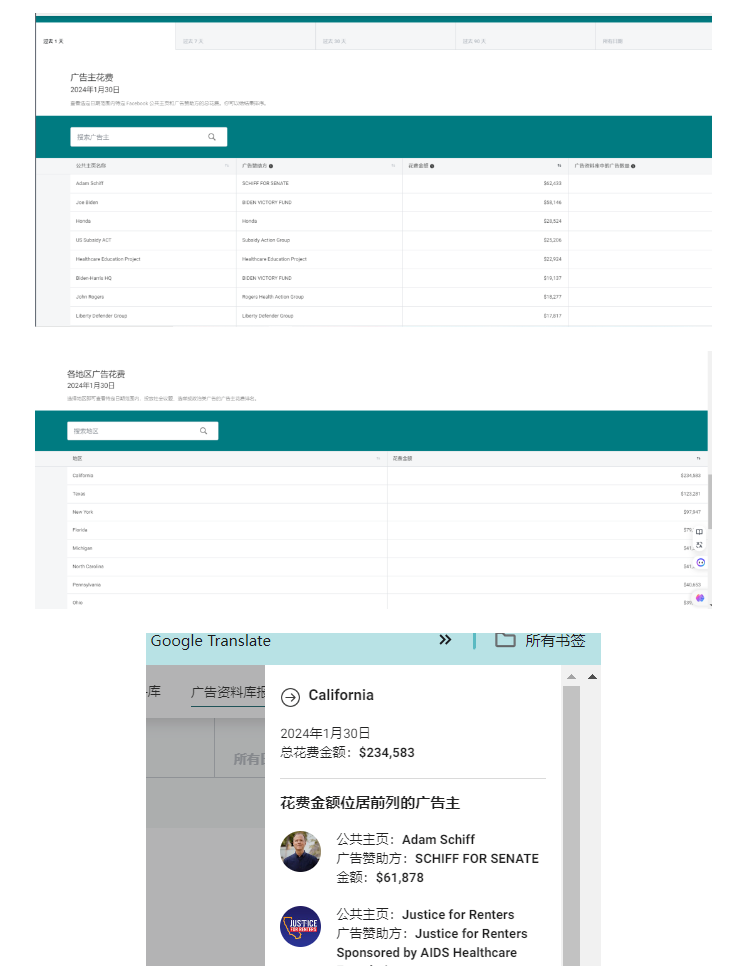Click the 总花费金额 $234,583 line in panel
Screen dimensions: 733x966
click(347, 752)
